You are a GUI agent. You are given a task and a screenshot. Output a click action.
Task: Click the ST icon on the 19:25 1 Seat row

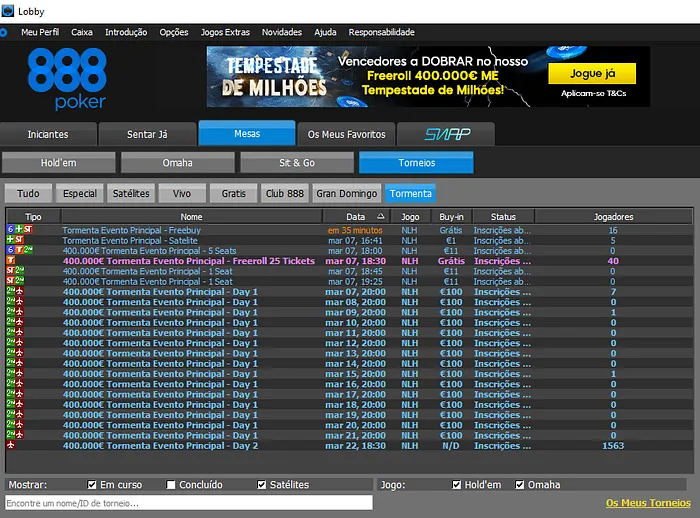10,280
